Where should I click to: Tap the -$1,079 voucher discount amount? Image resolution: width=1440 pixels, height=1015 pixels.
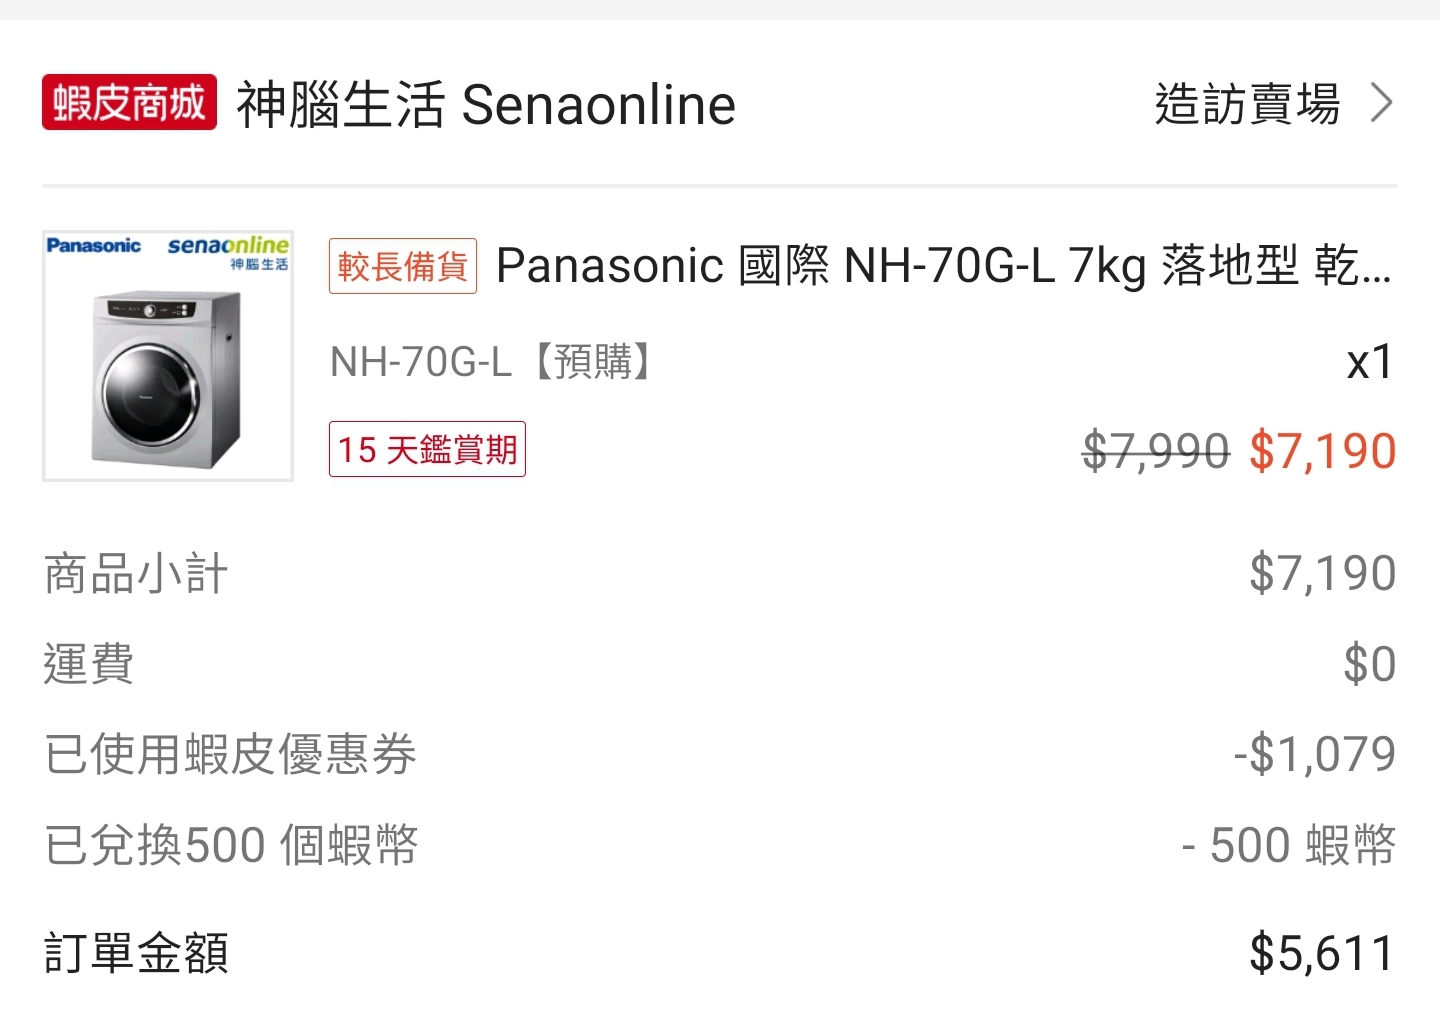(1314, 754)
